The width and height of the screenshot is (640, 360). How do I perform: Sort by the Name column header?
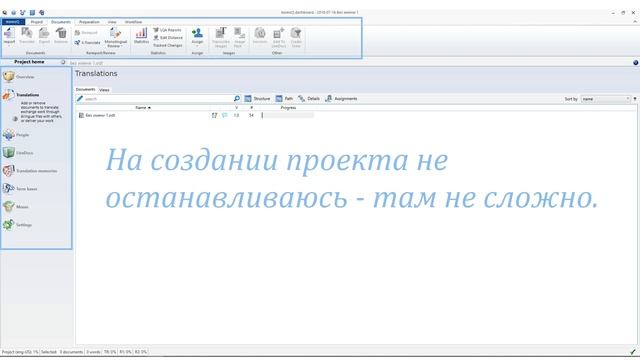click(x=143, y=108)
